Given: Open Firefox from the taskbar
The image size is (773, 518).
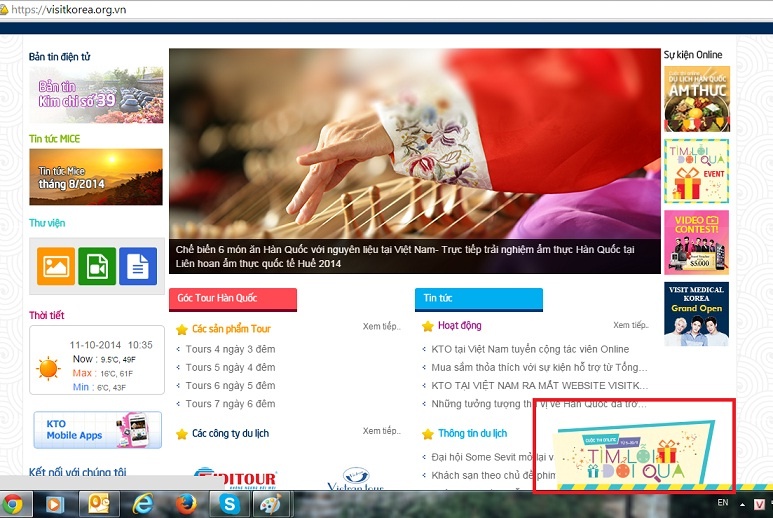Looking at the screenshot, I should coord(184,504).
